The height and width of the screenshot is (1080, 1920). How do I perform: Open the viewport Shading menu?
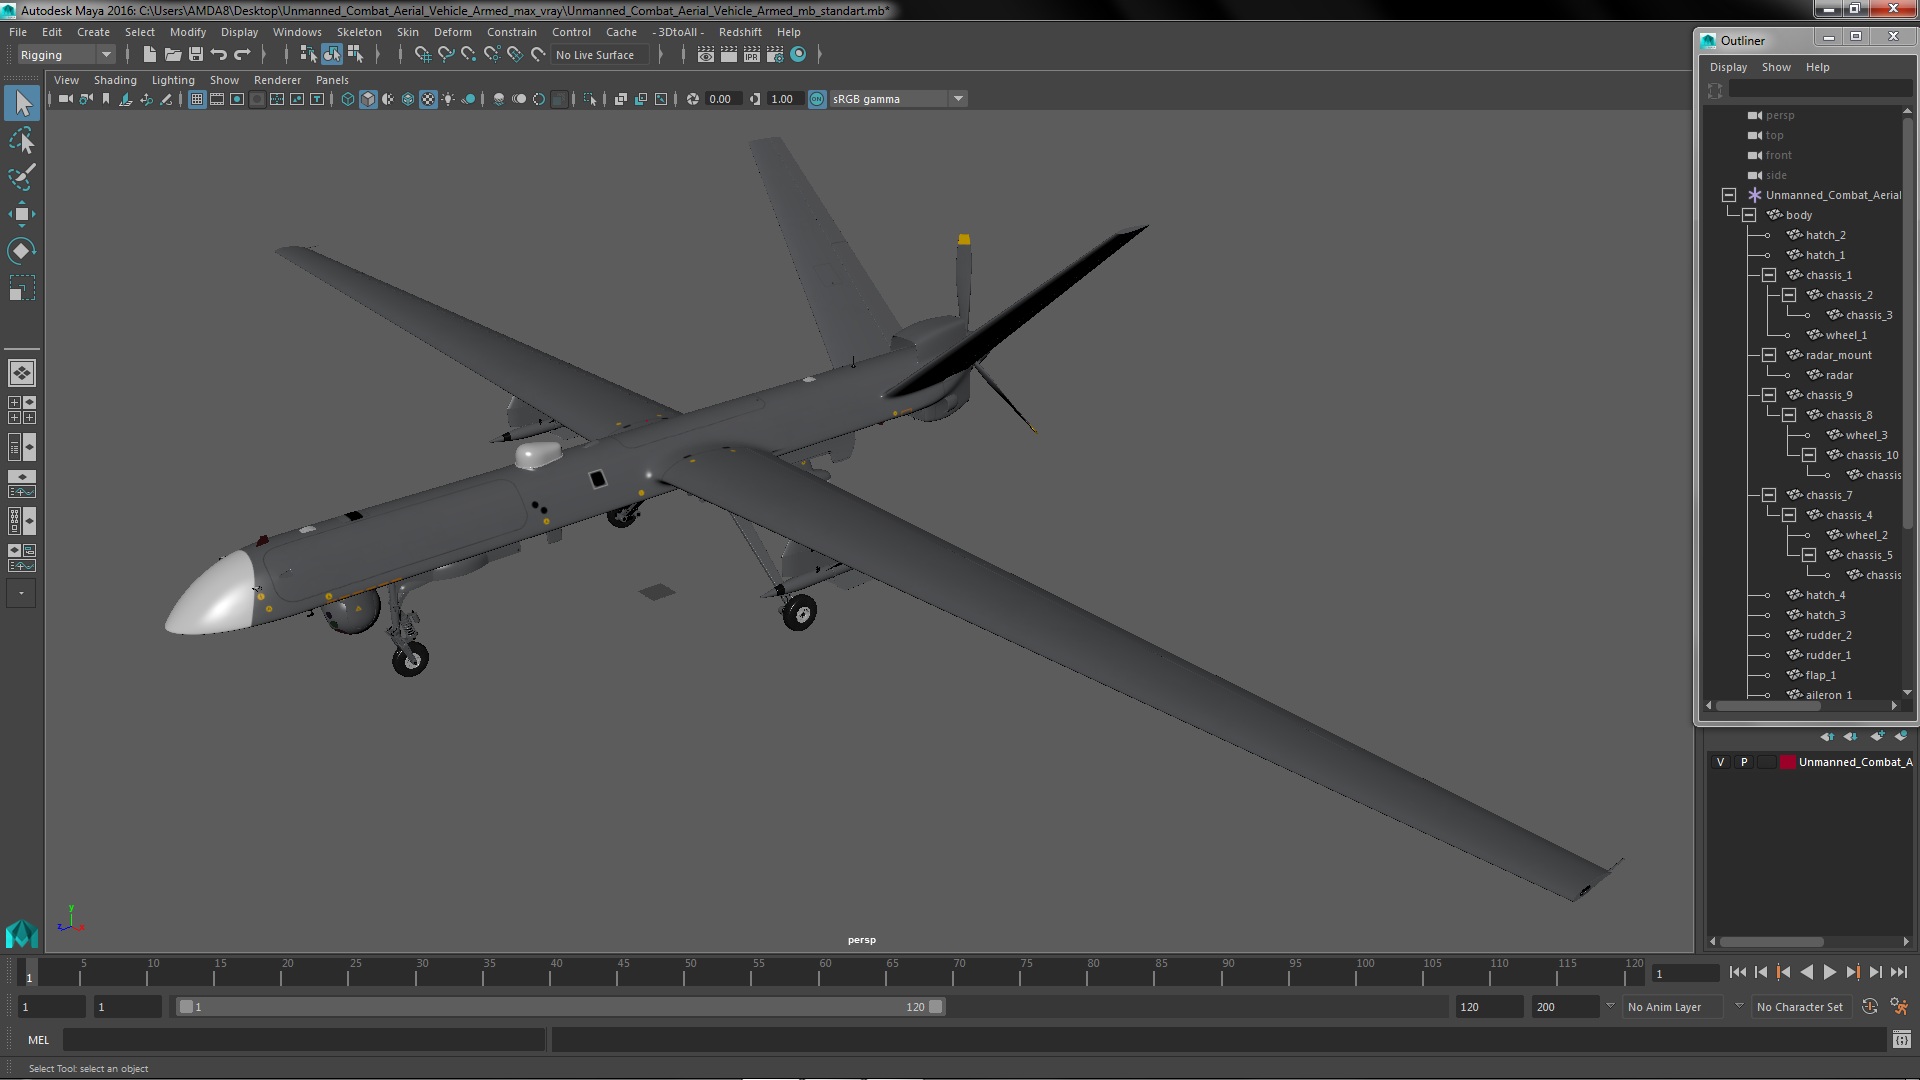[x=115, y=80]
